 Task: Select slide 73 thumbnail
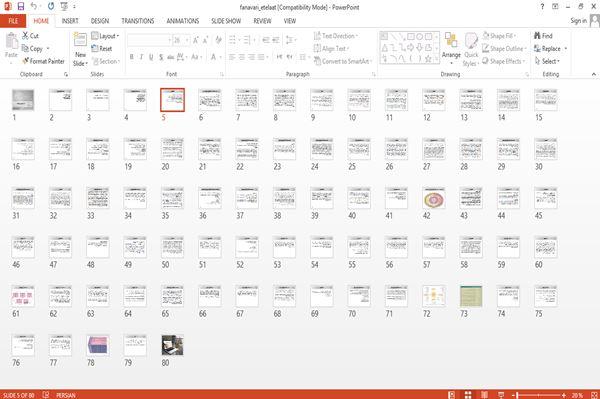tap(471, 296)
